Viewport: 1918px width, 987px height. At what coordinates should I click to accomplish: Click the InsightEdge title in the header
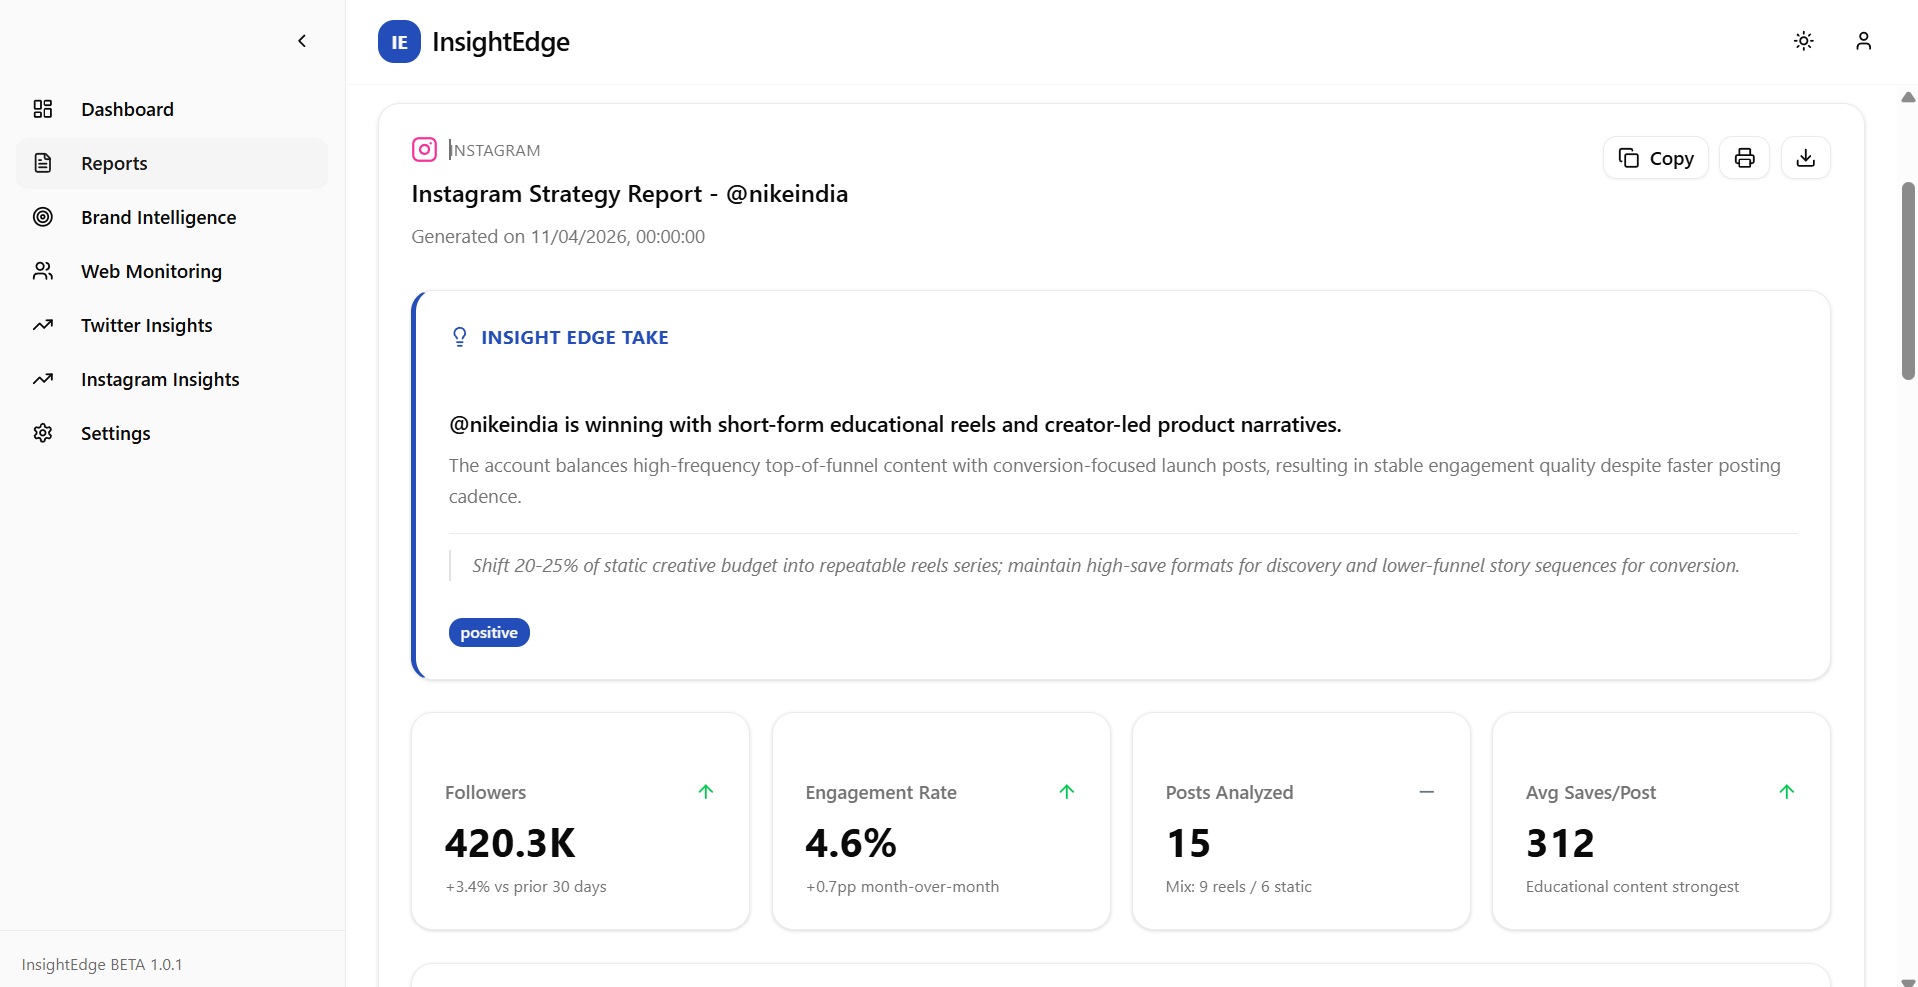[500, 41]
